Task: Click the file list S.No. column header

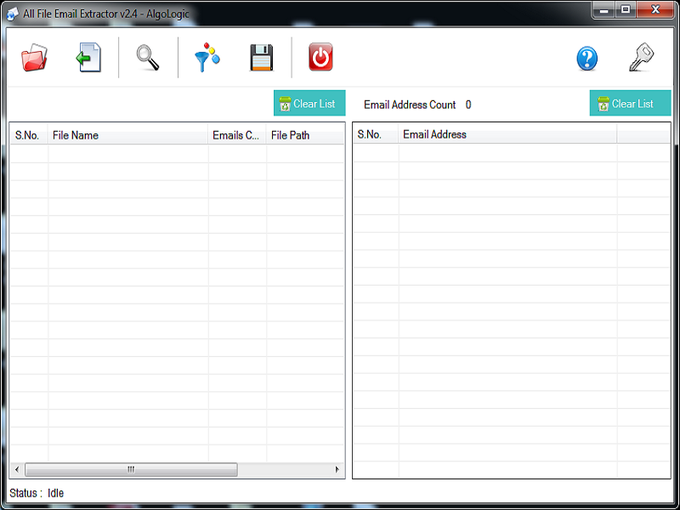Action: [x=29, y=135]
